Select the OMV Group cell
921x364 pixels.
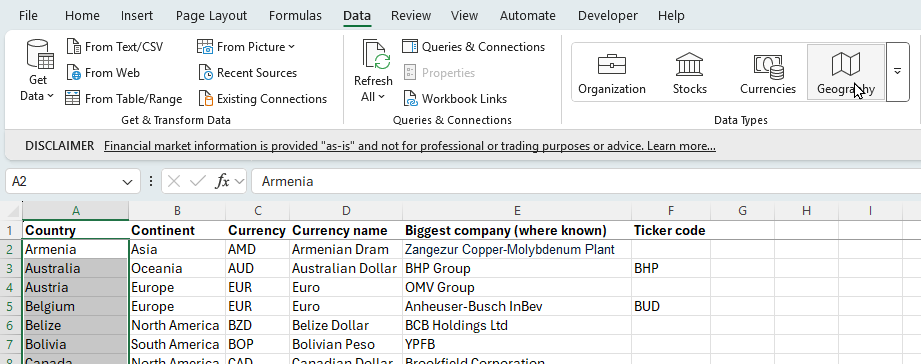pyautogui.click(x=517, y=288)
